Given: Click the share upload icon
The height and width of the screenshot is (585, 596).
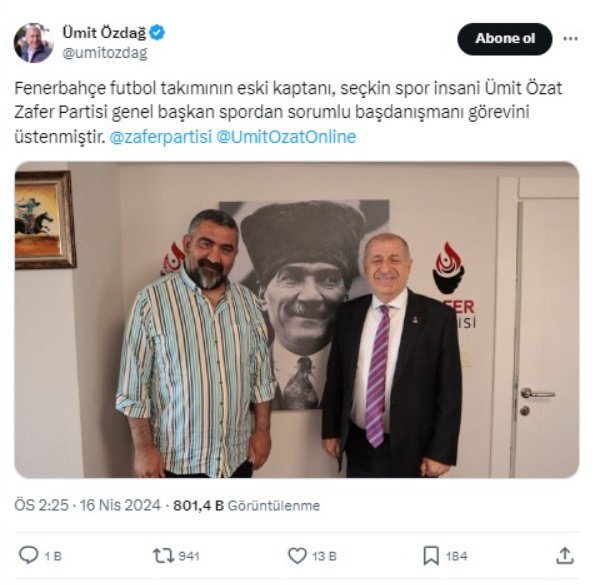Looking at the screenshot, I should click(565, 555).
